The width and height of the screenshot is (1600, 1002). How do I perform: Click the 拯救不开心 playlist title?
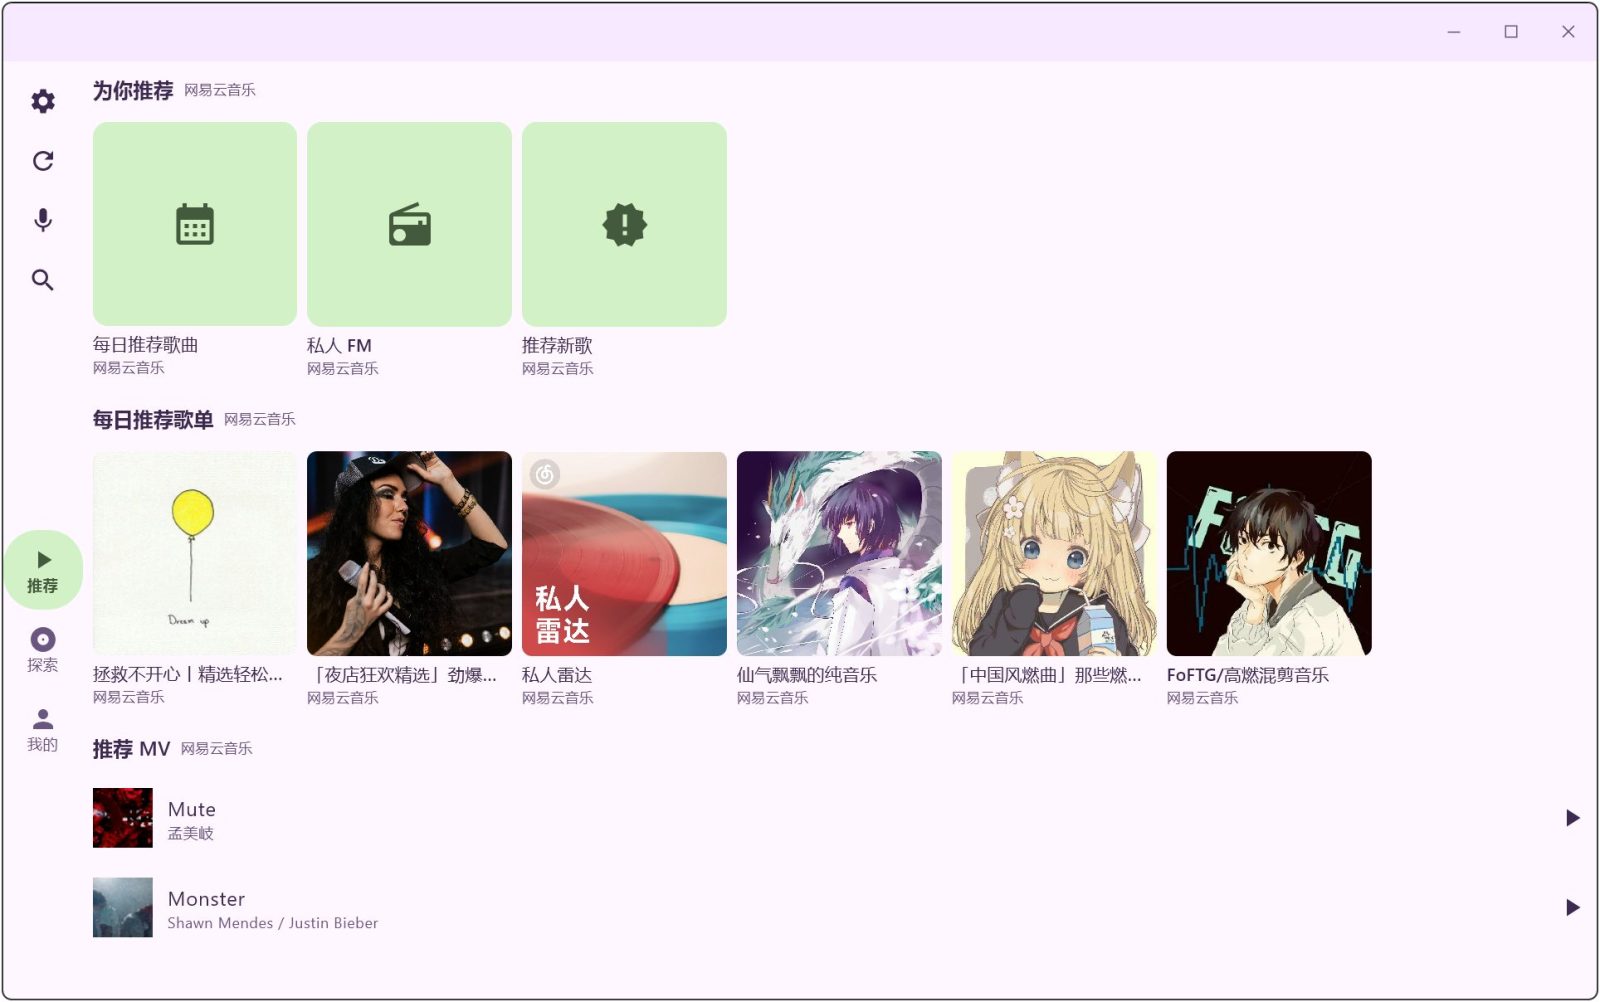pyautogui.click(x=188, y=675)
